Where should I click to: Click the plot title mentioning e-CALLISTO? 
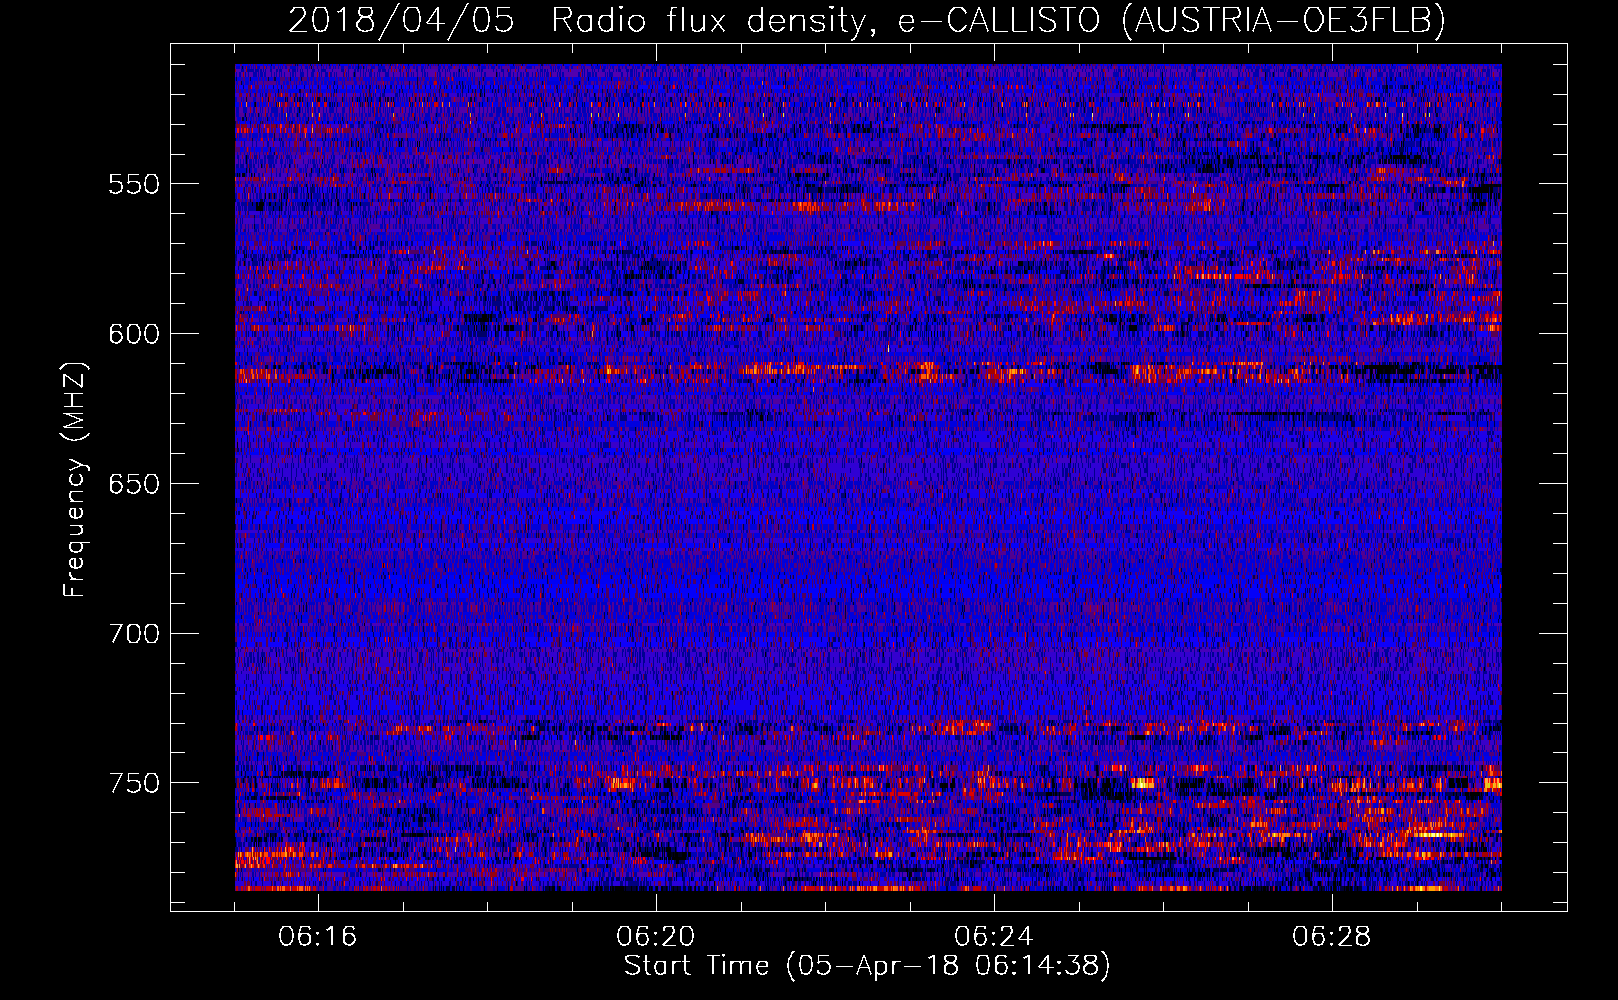click(867, 21)
